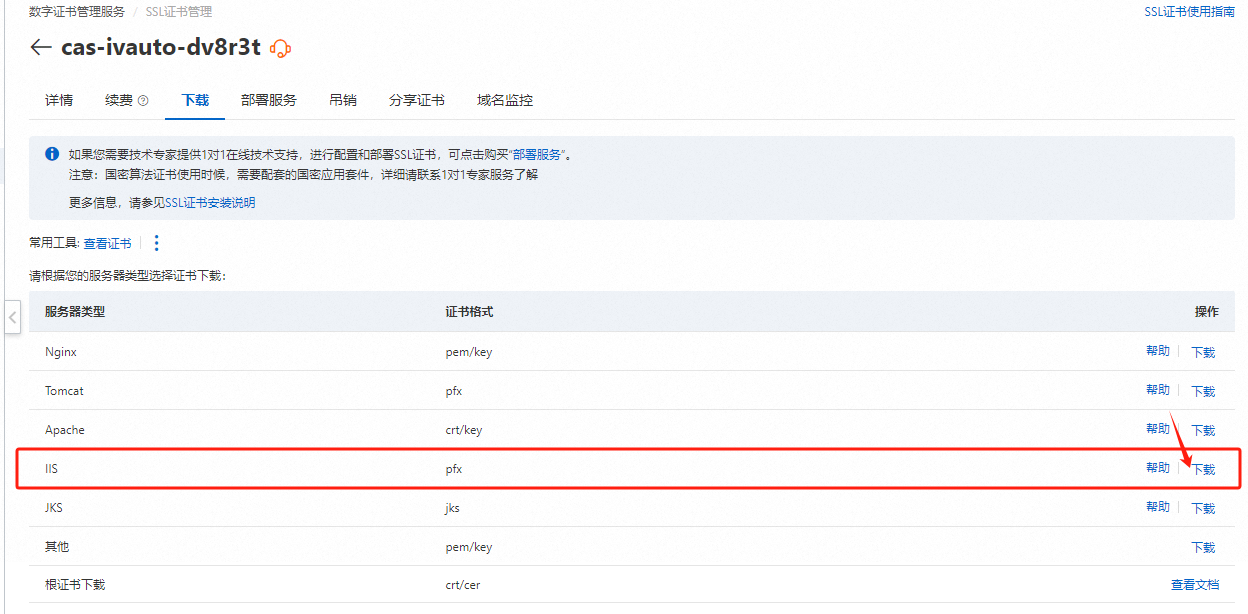The height and width of the screenshot is (614, 1248).
Task: Download the Tomcat pfx certificate
Action: click(1203, 391)
